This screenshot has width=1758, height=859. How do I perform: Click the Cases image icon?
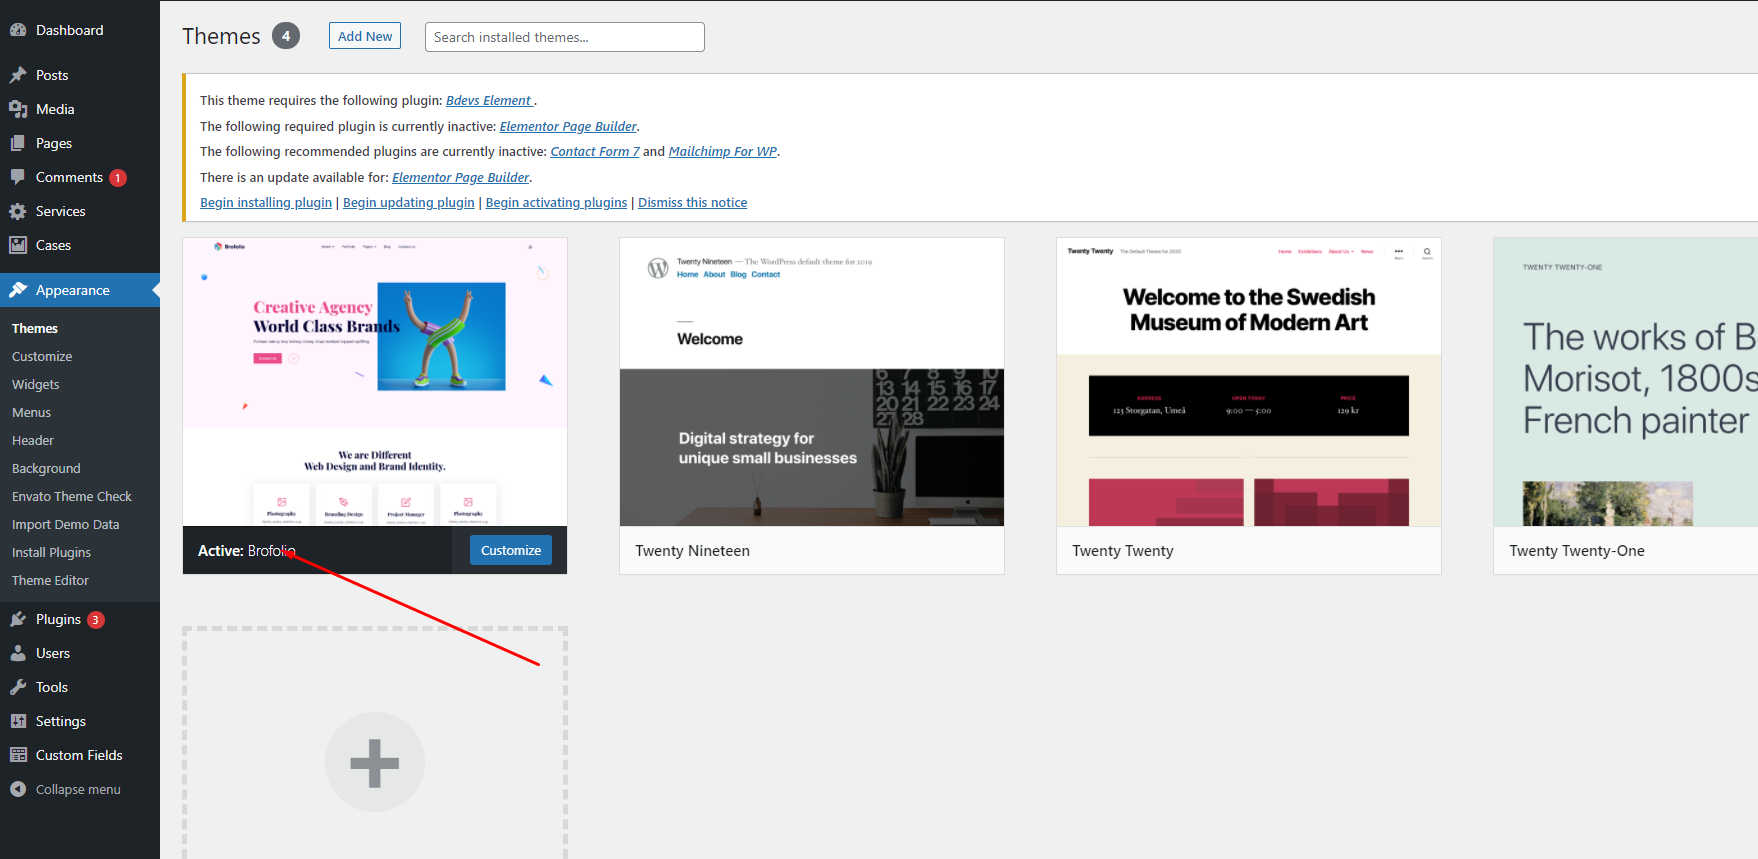tap(18, 245)
